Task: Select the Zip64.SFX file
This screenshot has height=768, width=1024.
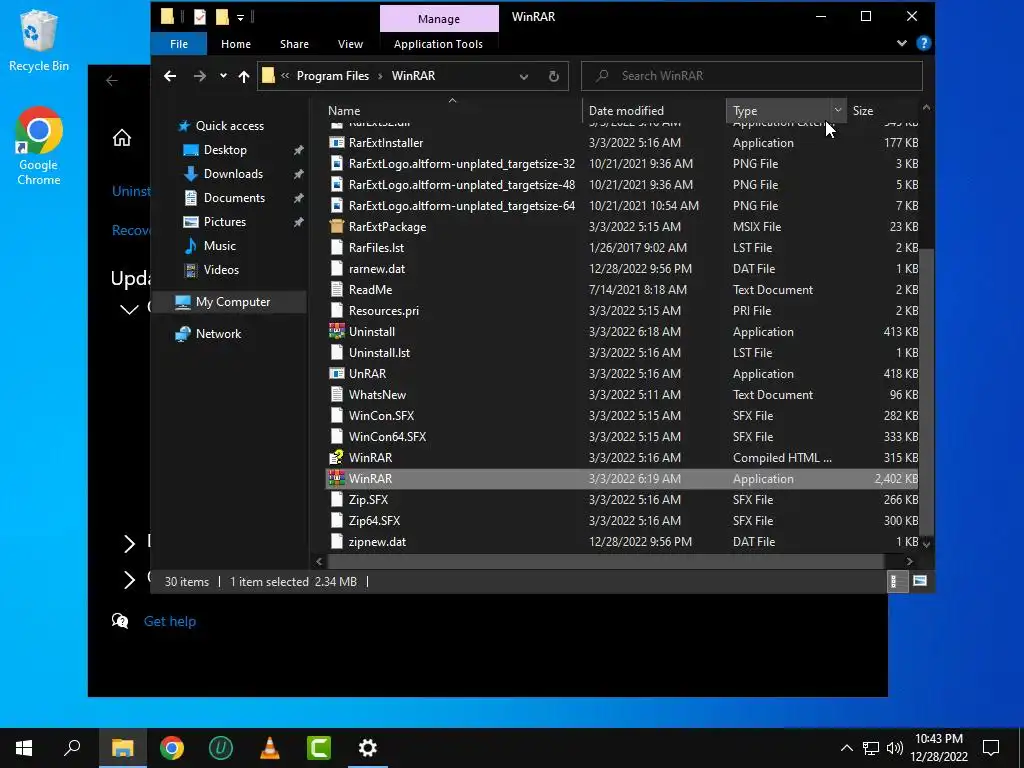Action: (x=374, y=520)
